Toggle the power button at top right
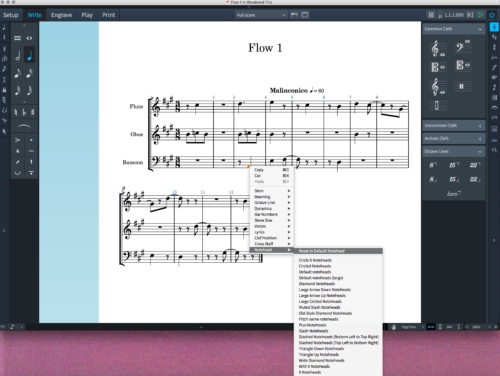This screenshot has width=500, height=376. pos(492,15)
